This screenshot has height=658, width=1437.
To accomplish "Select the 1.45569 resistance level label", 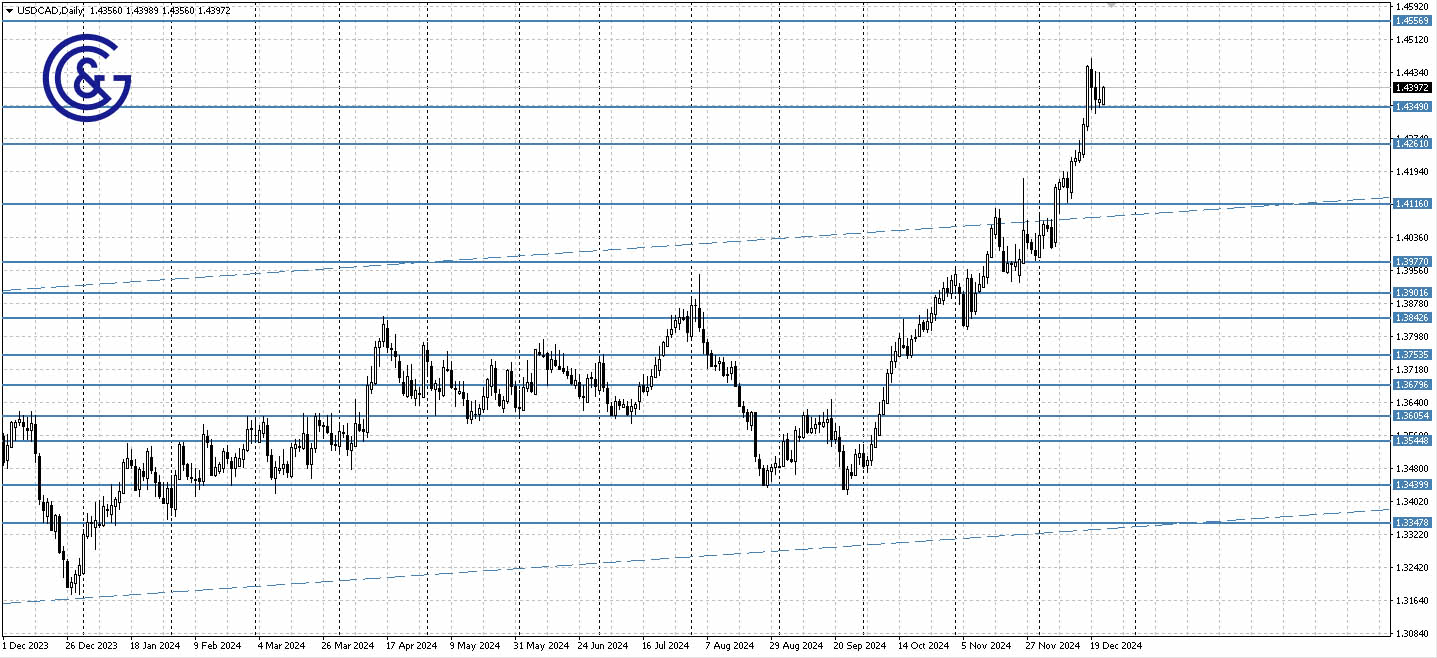I will pyautogui.click(x=1413, y=18).
